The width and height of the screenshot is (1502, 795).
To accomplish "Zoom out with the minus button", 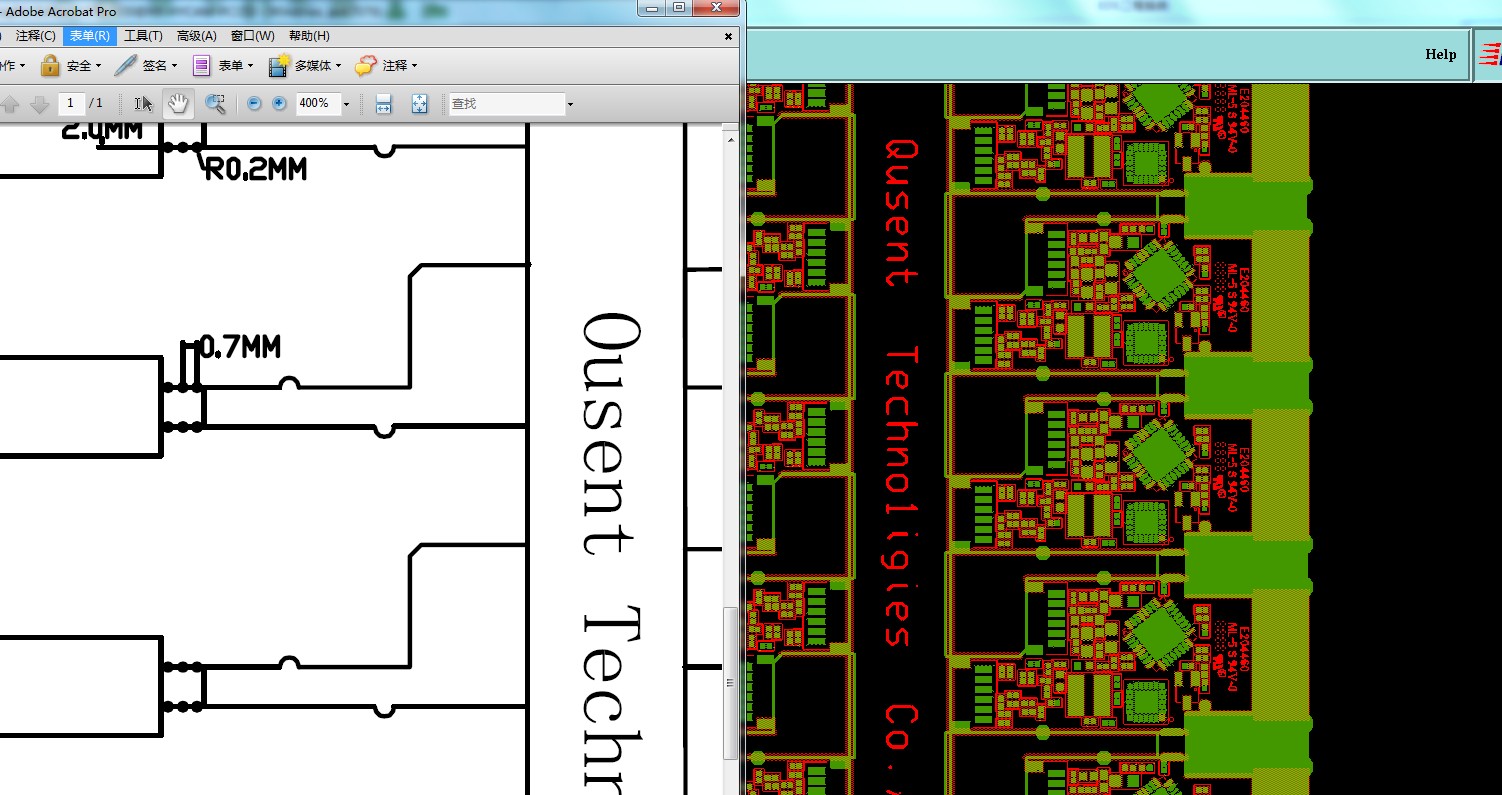I will [254, 104].
